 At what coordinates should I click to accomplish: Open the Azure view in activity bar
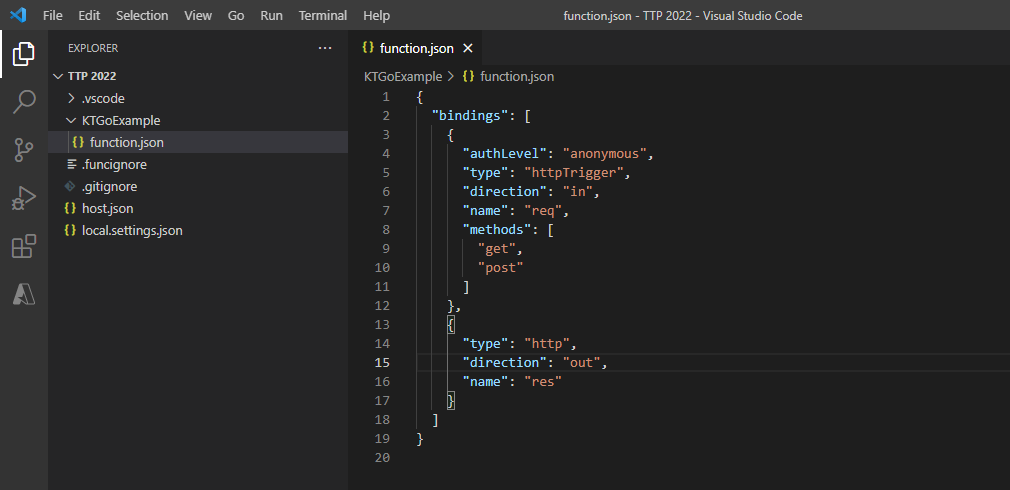click(x=24, y=295)
